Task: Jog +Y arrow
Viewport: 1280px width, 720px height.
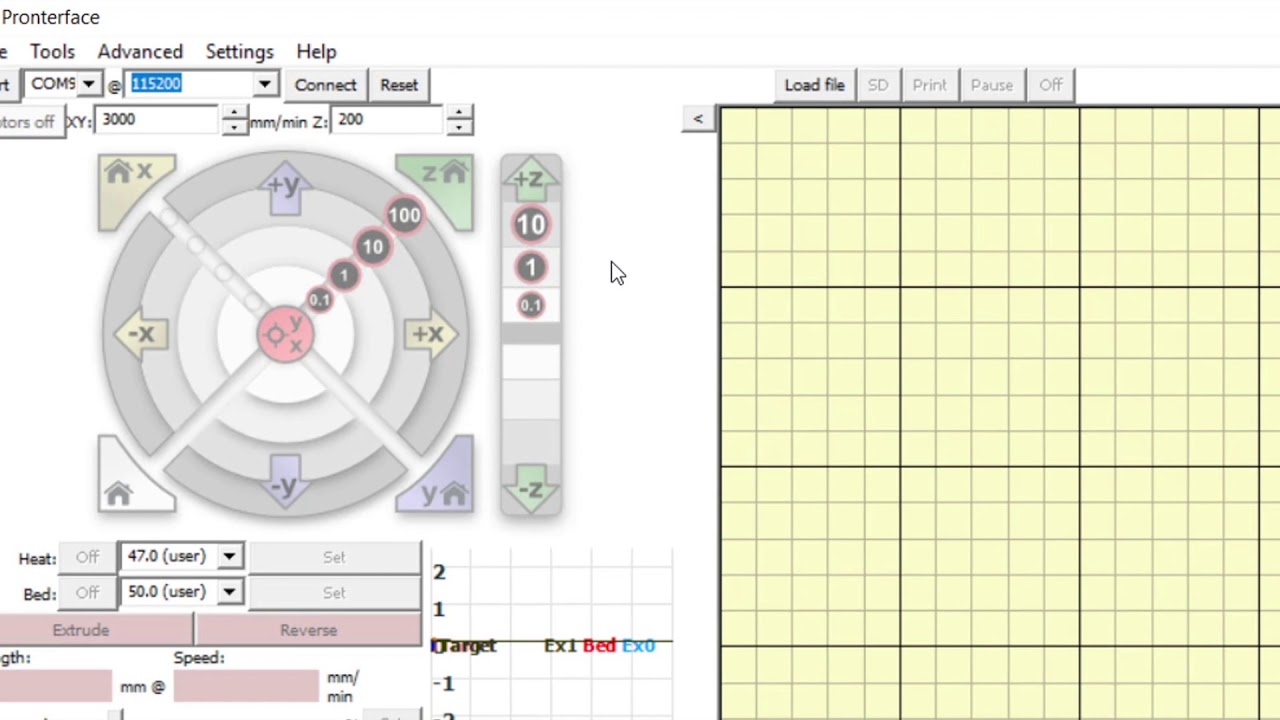Action: tap(285, 190)
